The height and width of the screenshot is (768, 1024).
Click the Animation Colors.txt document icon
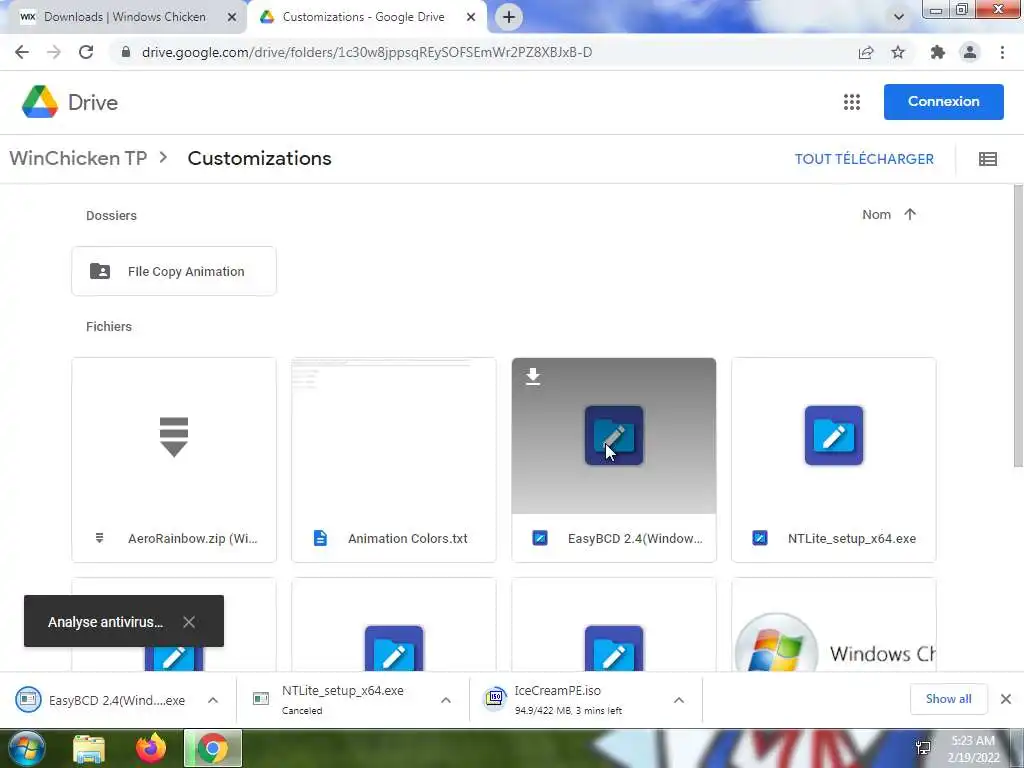click(x=320, y=538)
